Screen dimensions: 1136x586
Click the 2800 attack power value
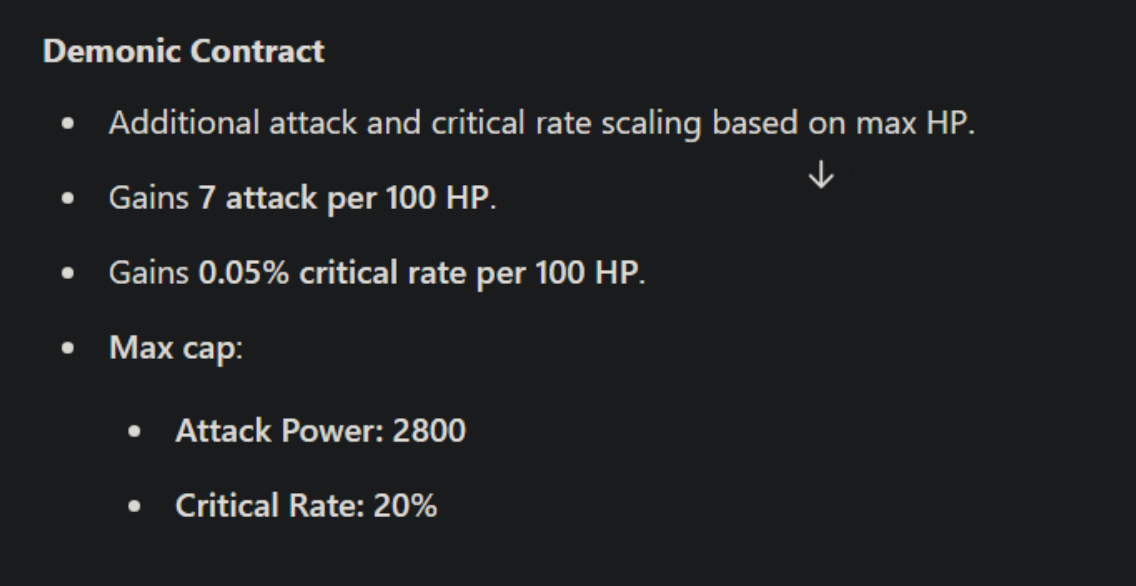point(430,430)
